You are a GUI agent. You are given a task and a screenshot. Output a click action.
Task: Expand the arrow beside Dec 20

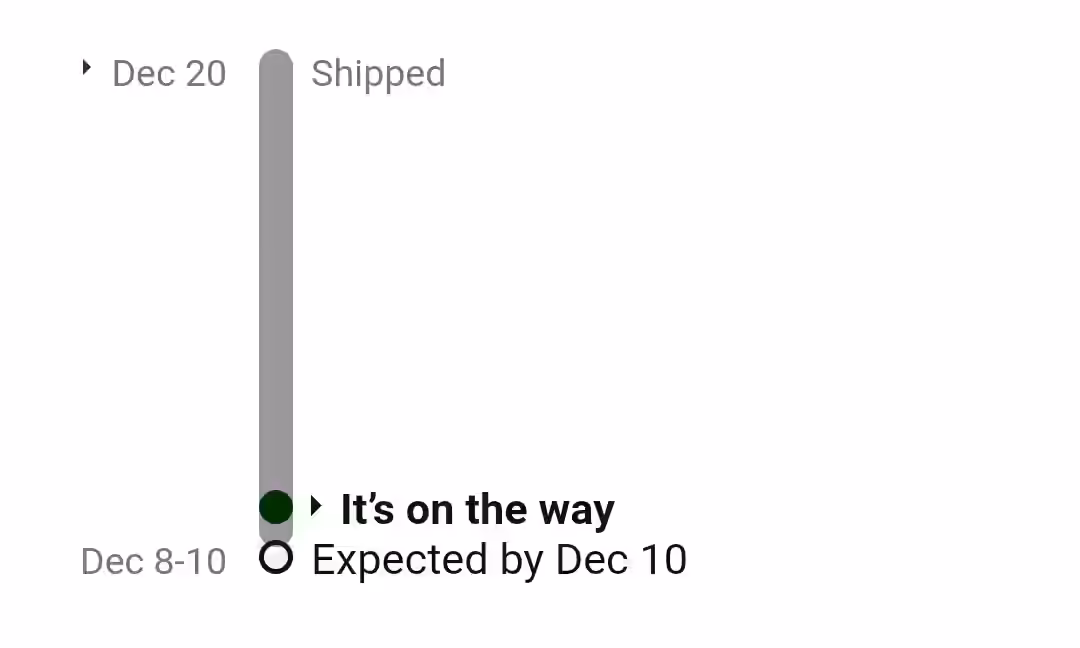point(86,67)
